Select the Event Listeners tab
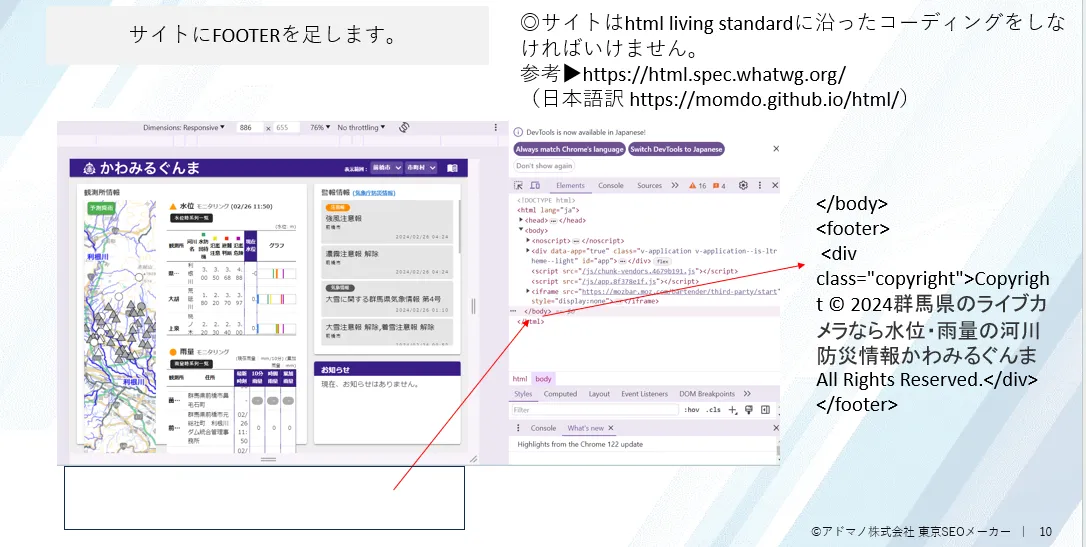 (644, 393)
